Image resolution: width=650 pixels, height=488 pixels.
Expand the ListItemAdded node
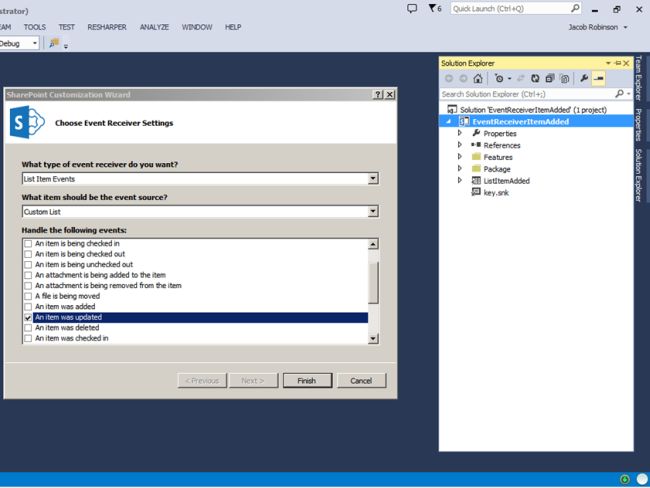click(459, 180)
